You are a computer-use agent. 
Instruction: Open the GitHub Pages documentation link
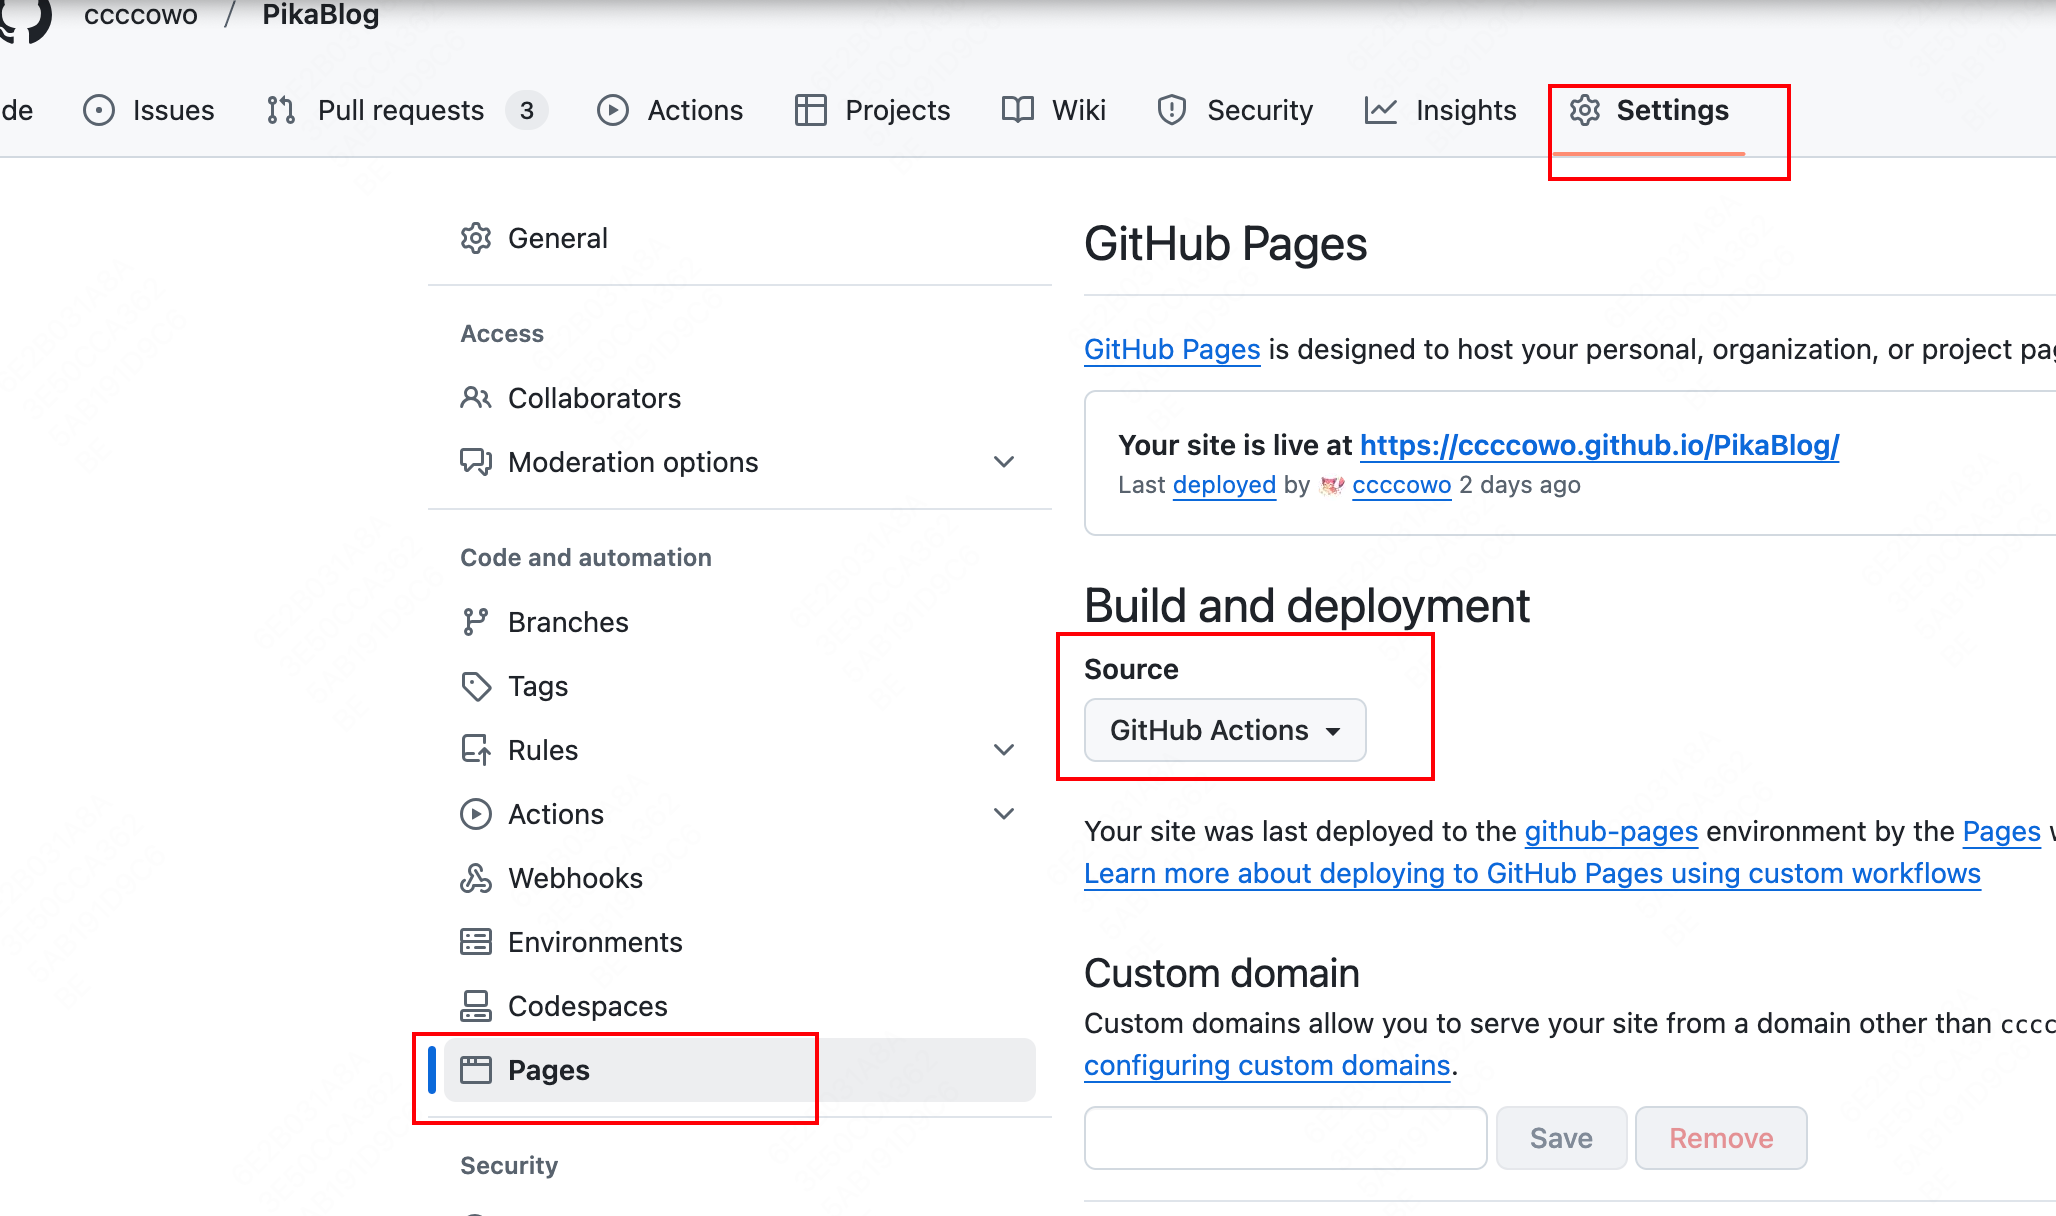click(x=1172, y=350)
